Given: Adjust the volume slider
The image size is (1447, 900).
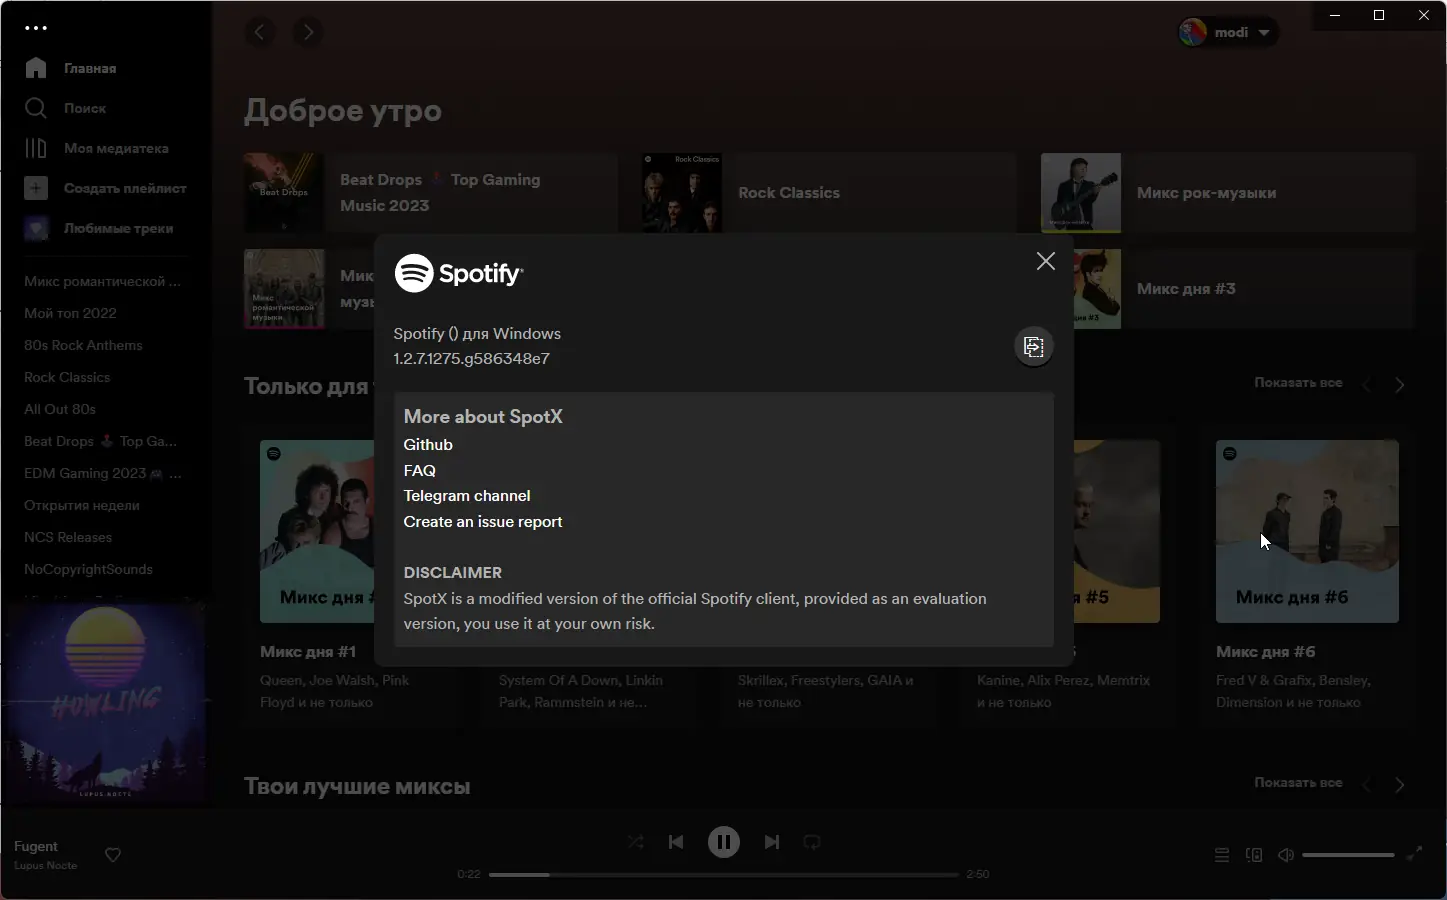Looking at the screenshot, I should click(1350, 855).
